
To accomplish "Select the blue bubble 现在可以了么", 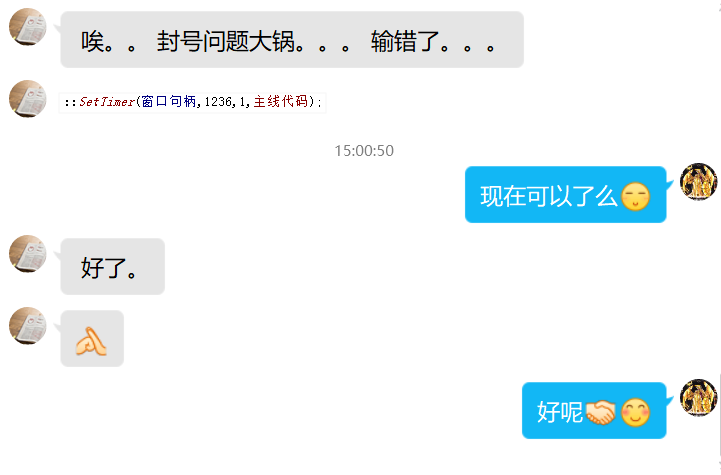I will 566,195.
